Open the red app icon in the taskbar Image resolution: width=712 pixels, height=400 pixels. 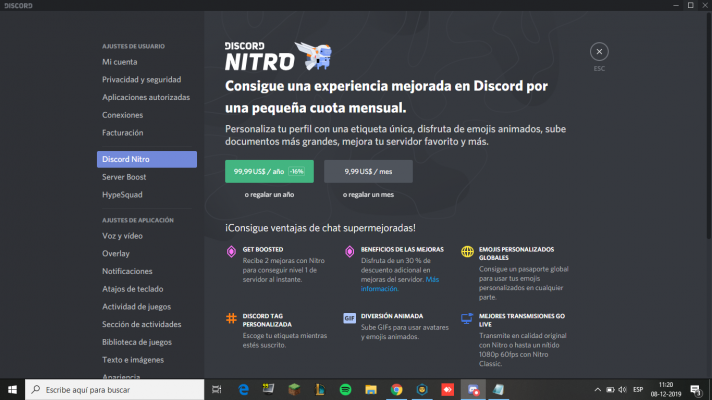[447, 390]
